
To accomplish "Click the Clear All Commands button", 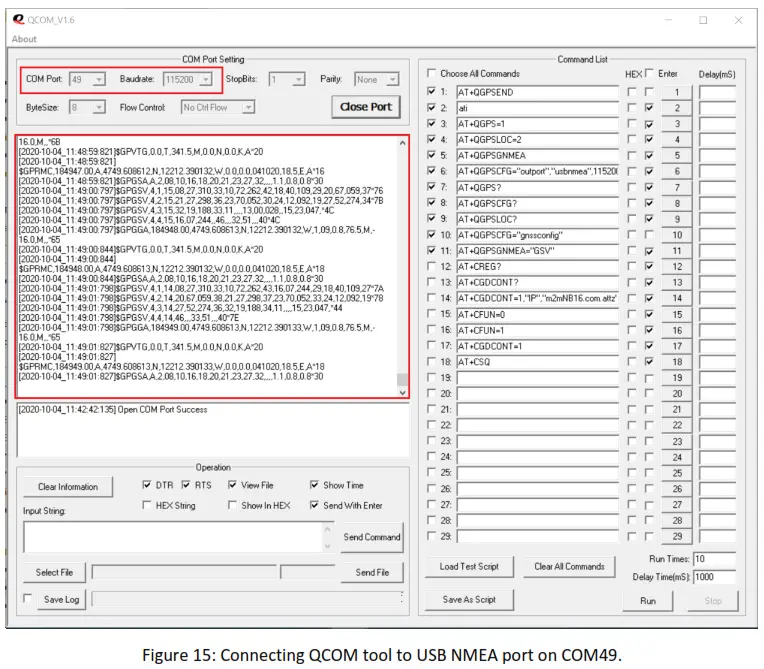I will pos(569,567).
